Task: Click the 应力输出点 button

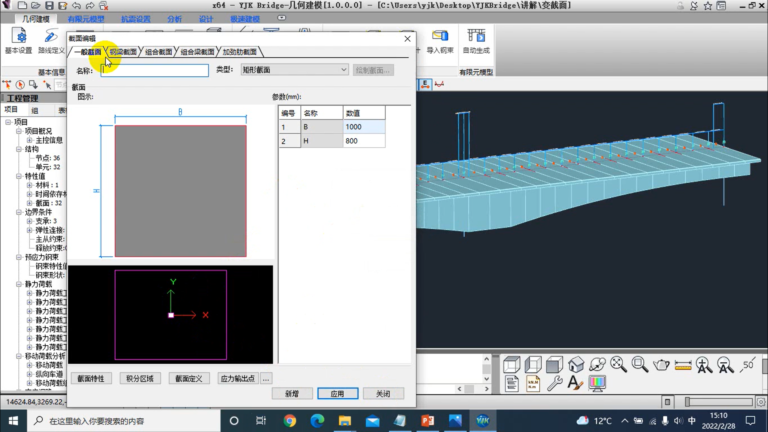Action: (x=238, y=379)
